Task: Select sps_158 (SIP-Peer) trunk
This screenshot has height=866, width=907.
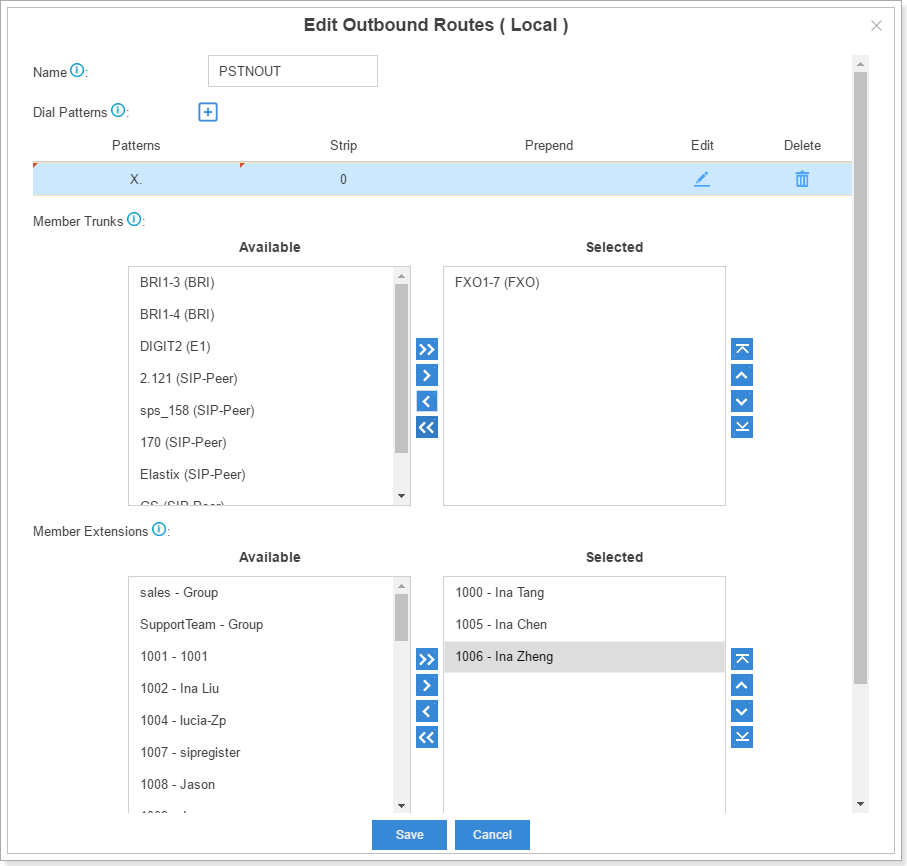Action: pos(261,410)
